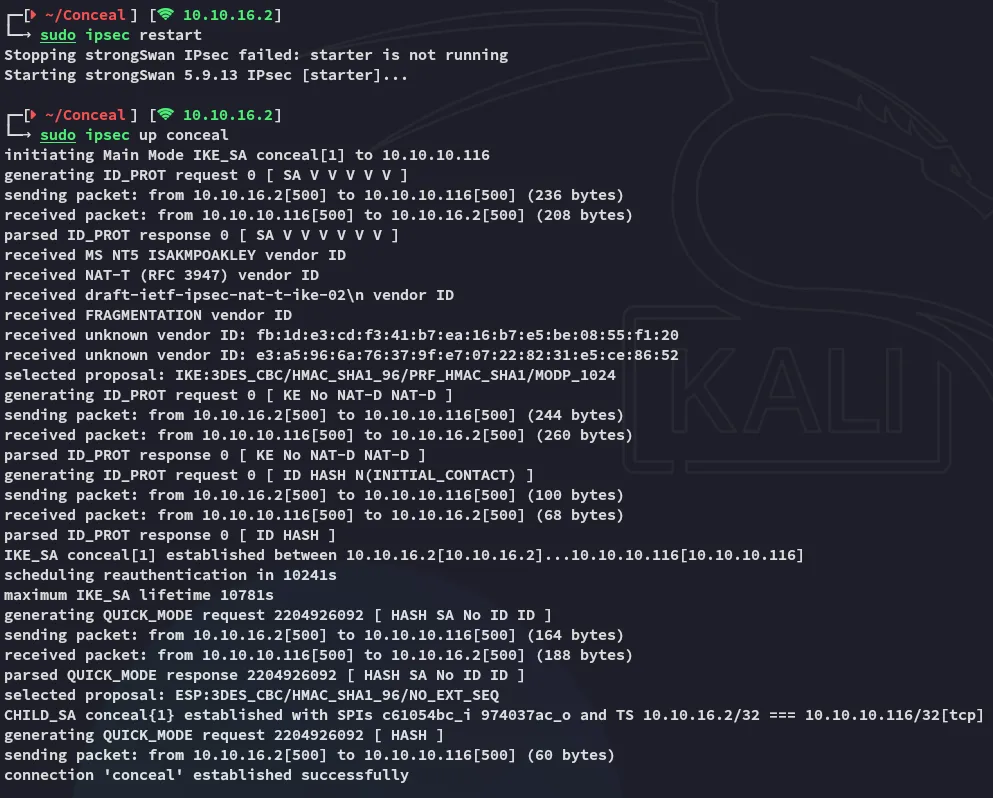
Task: Click the received FRAGMENTATION vendor ID line
Action: pyautogui.click(x=148, y=315)
